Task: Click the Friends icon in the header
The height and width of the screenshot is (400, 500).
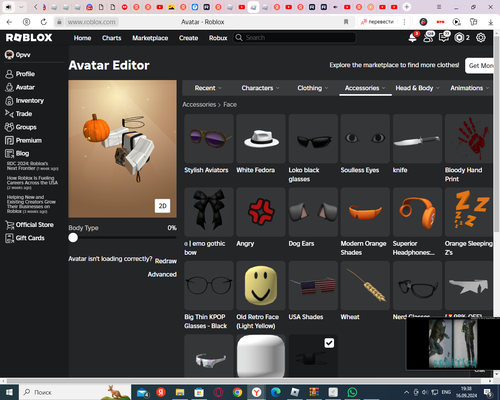Action: pos(429,37)
